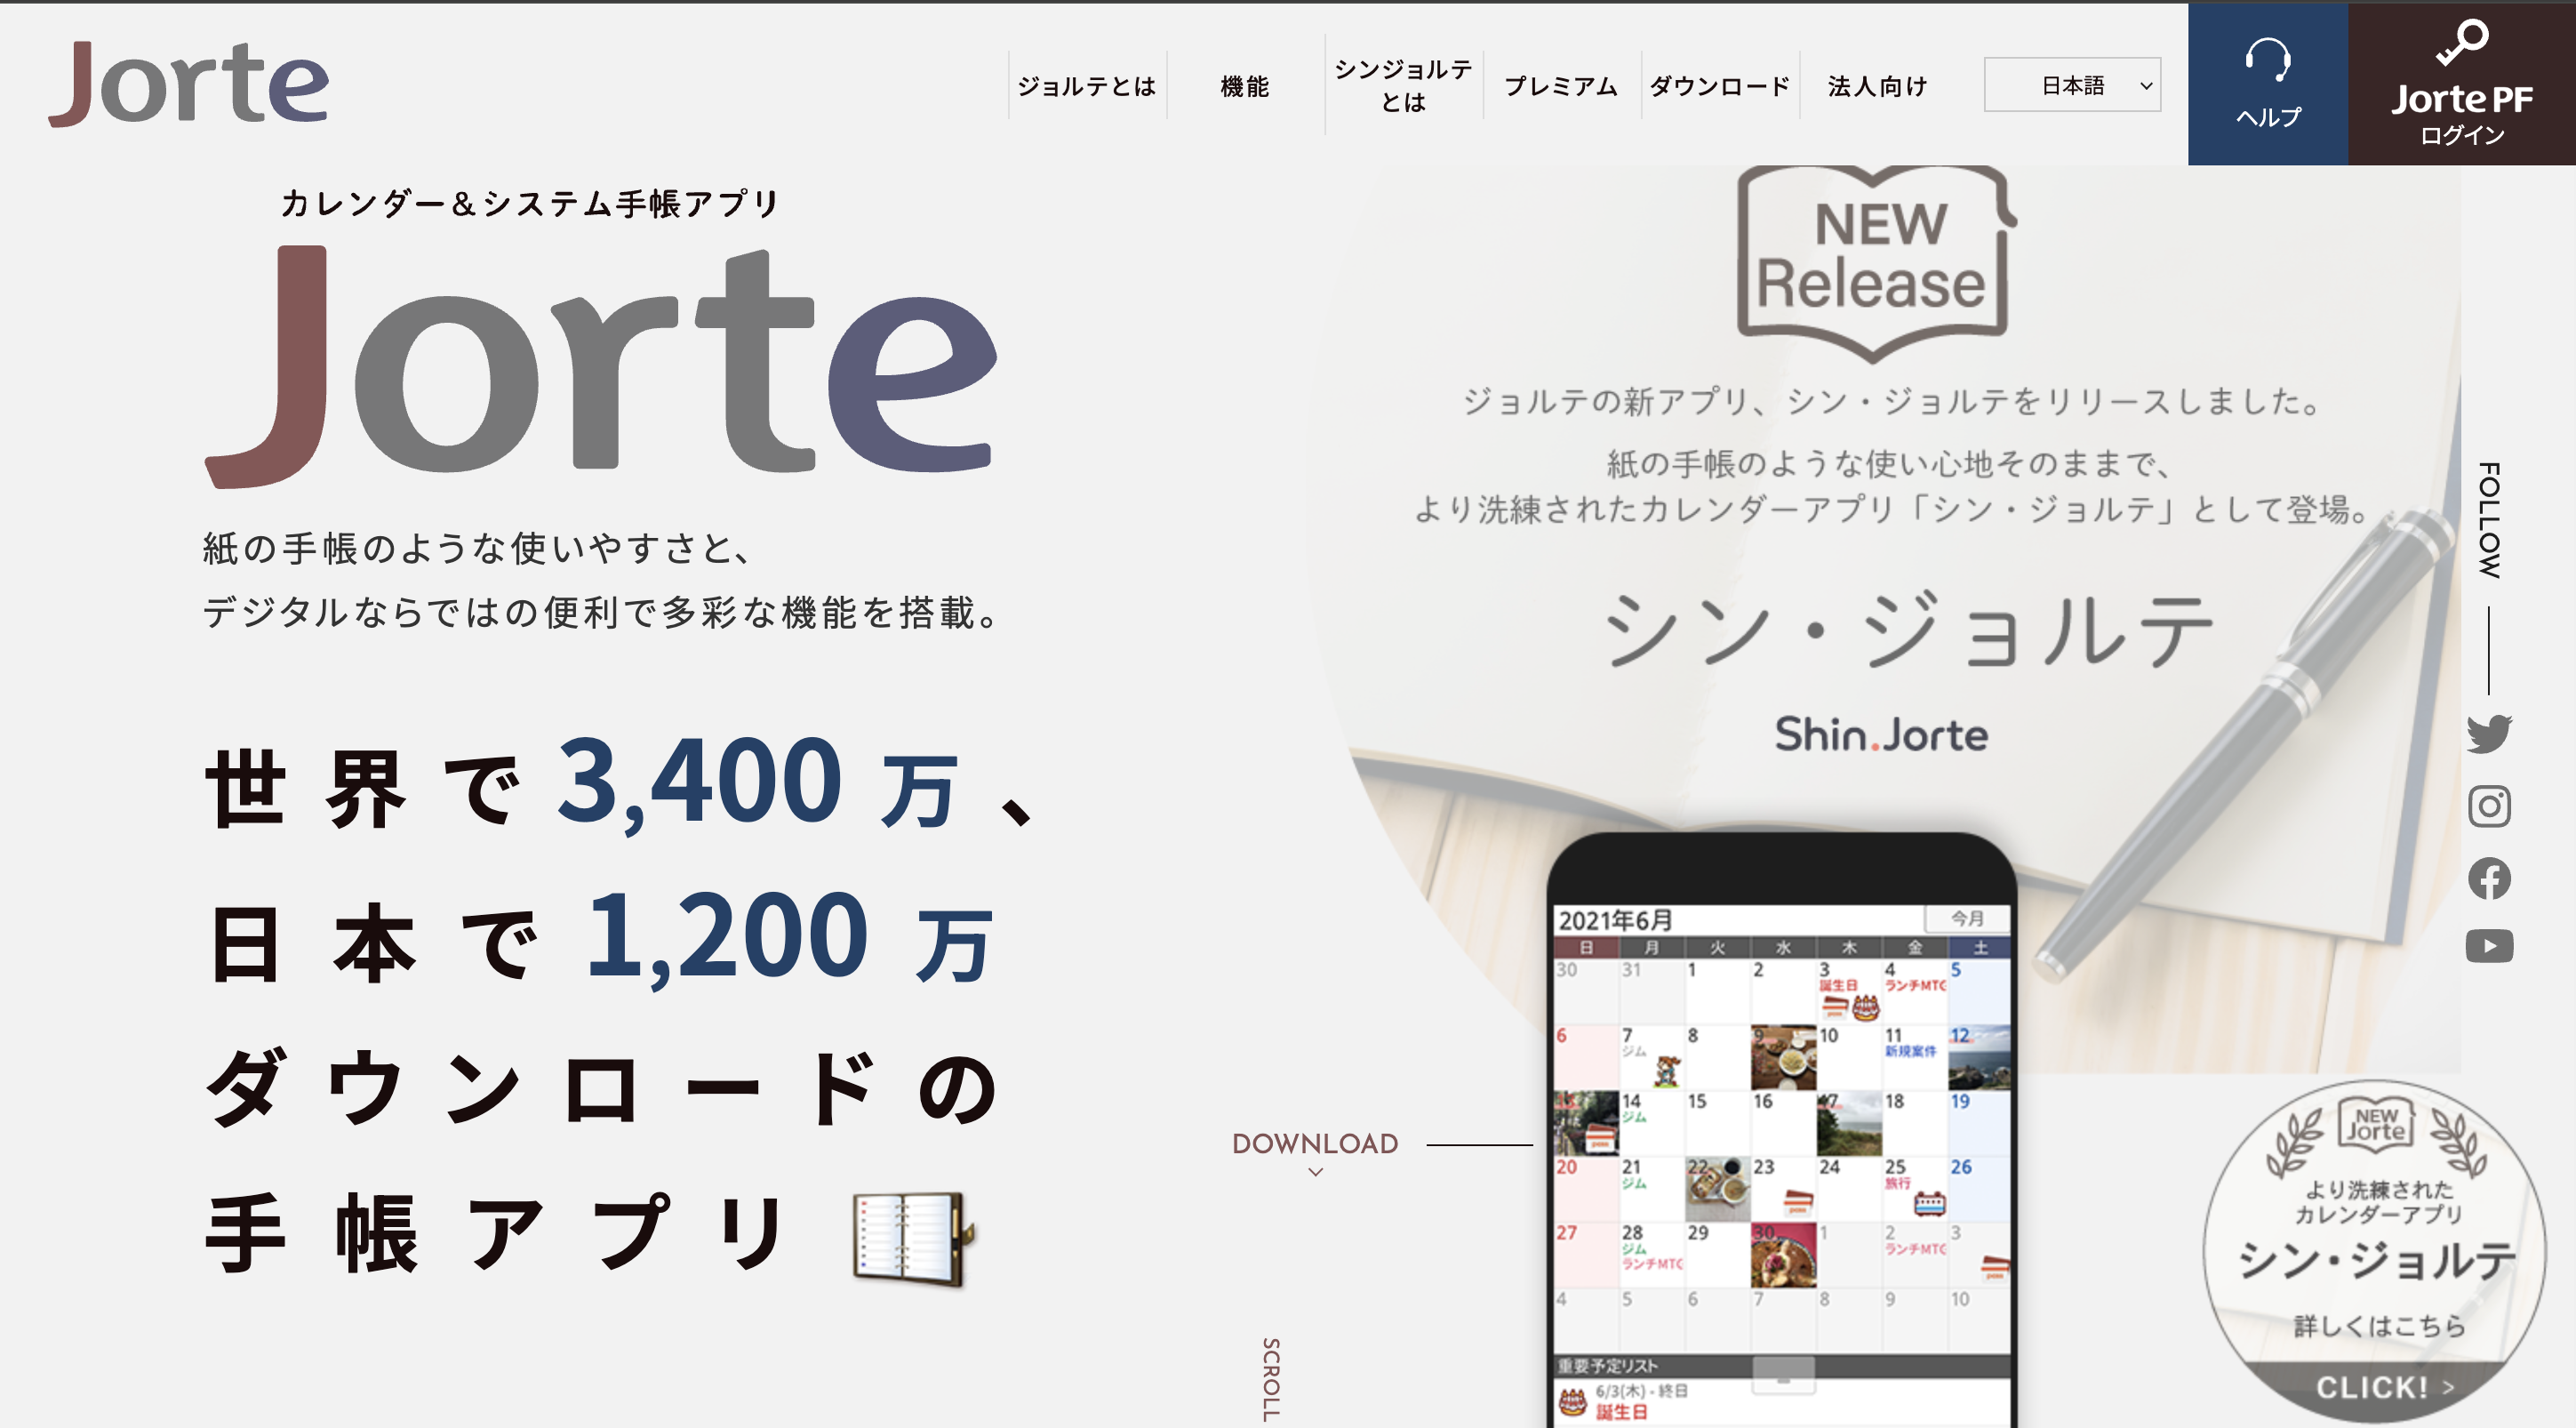Open the ダウンロード menu item

1720,86
